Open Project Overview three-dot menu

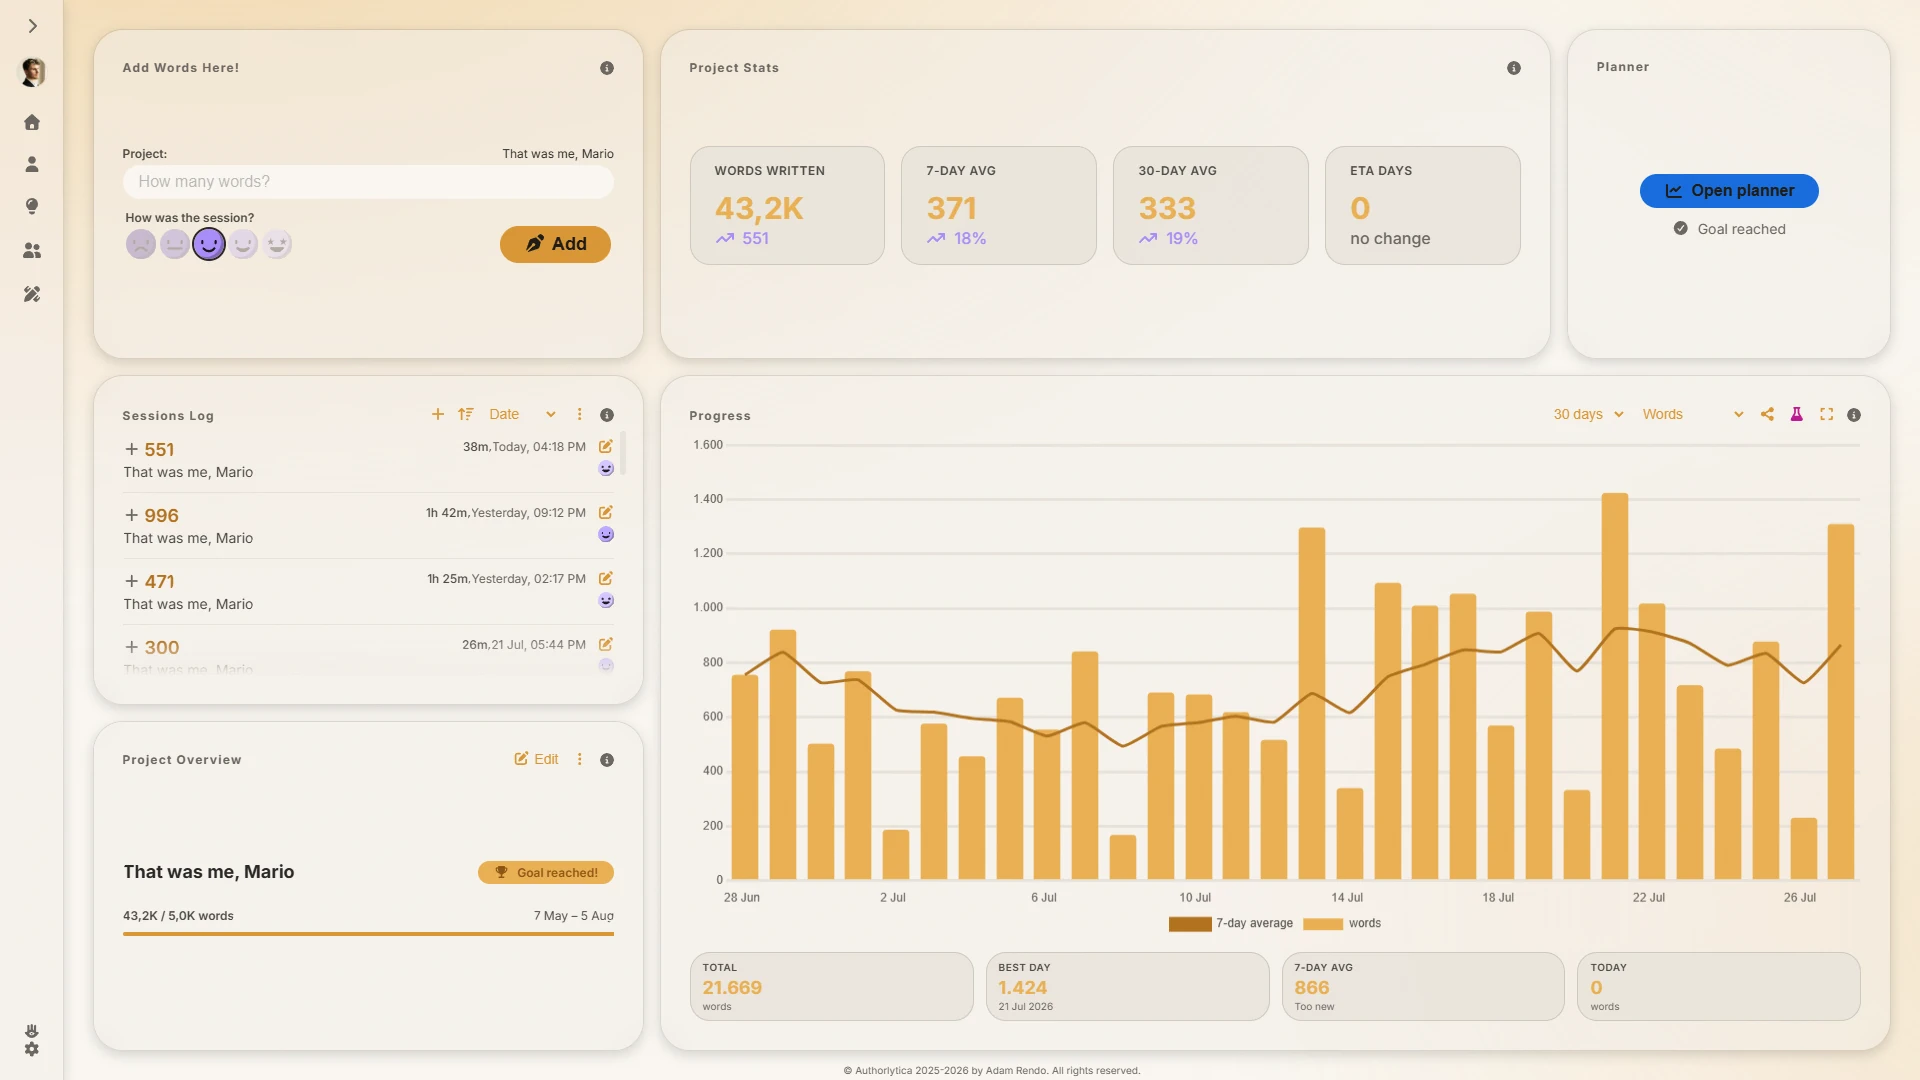coord(580,759)
